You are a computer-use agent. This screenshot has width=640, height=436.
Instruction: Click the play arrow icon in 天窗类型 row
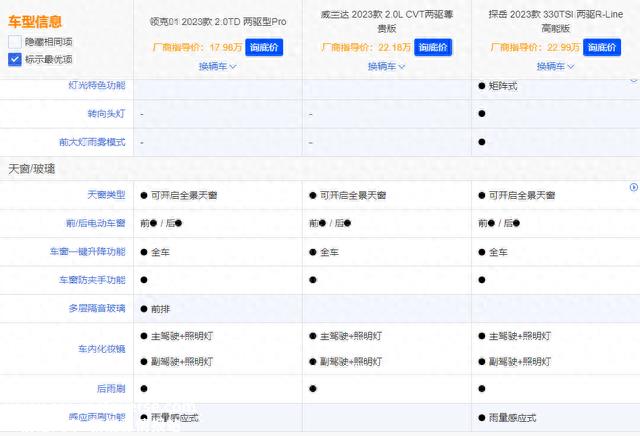tap(633, 187)
